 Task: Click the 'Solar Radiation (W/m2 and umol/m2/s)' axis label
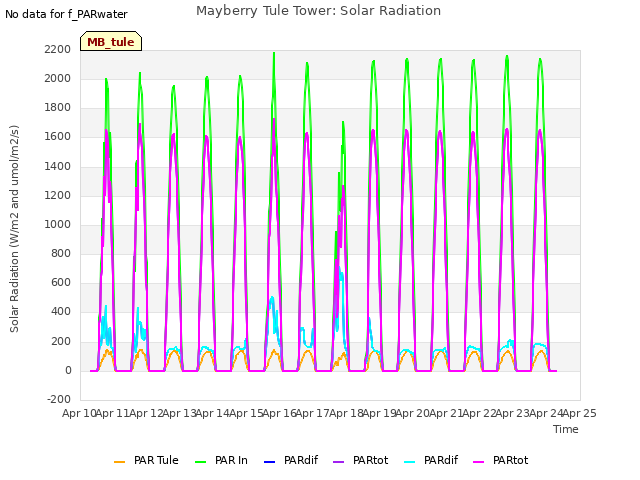coord(14,229)
